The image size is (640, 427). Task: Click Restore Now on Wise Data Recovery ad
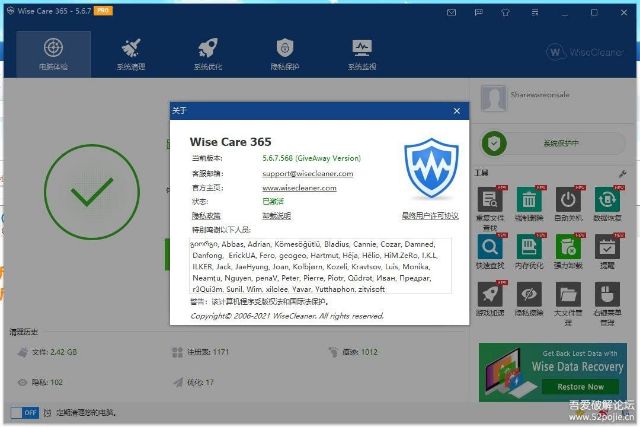coord(580,387)
